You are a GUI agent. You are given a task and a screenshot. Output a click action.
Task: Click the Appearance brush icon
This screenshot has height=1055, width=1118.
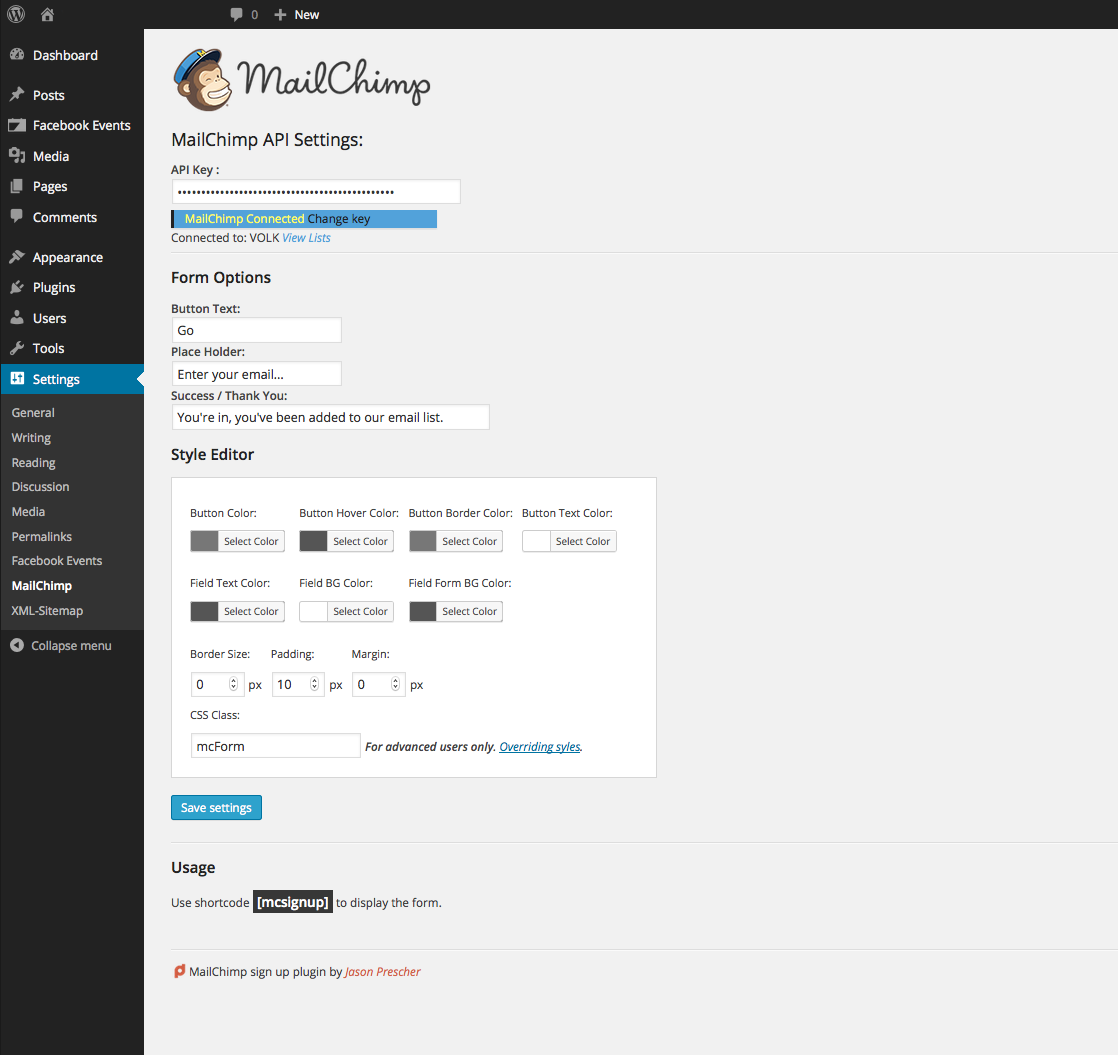[x=17, y=257]
